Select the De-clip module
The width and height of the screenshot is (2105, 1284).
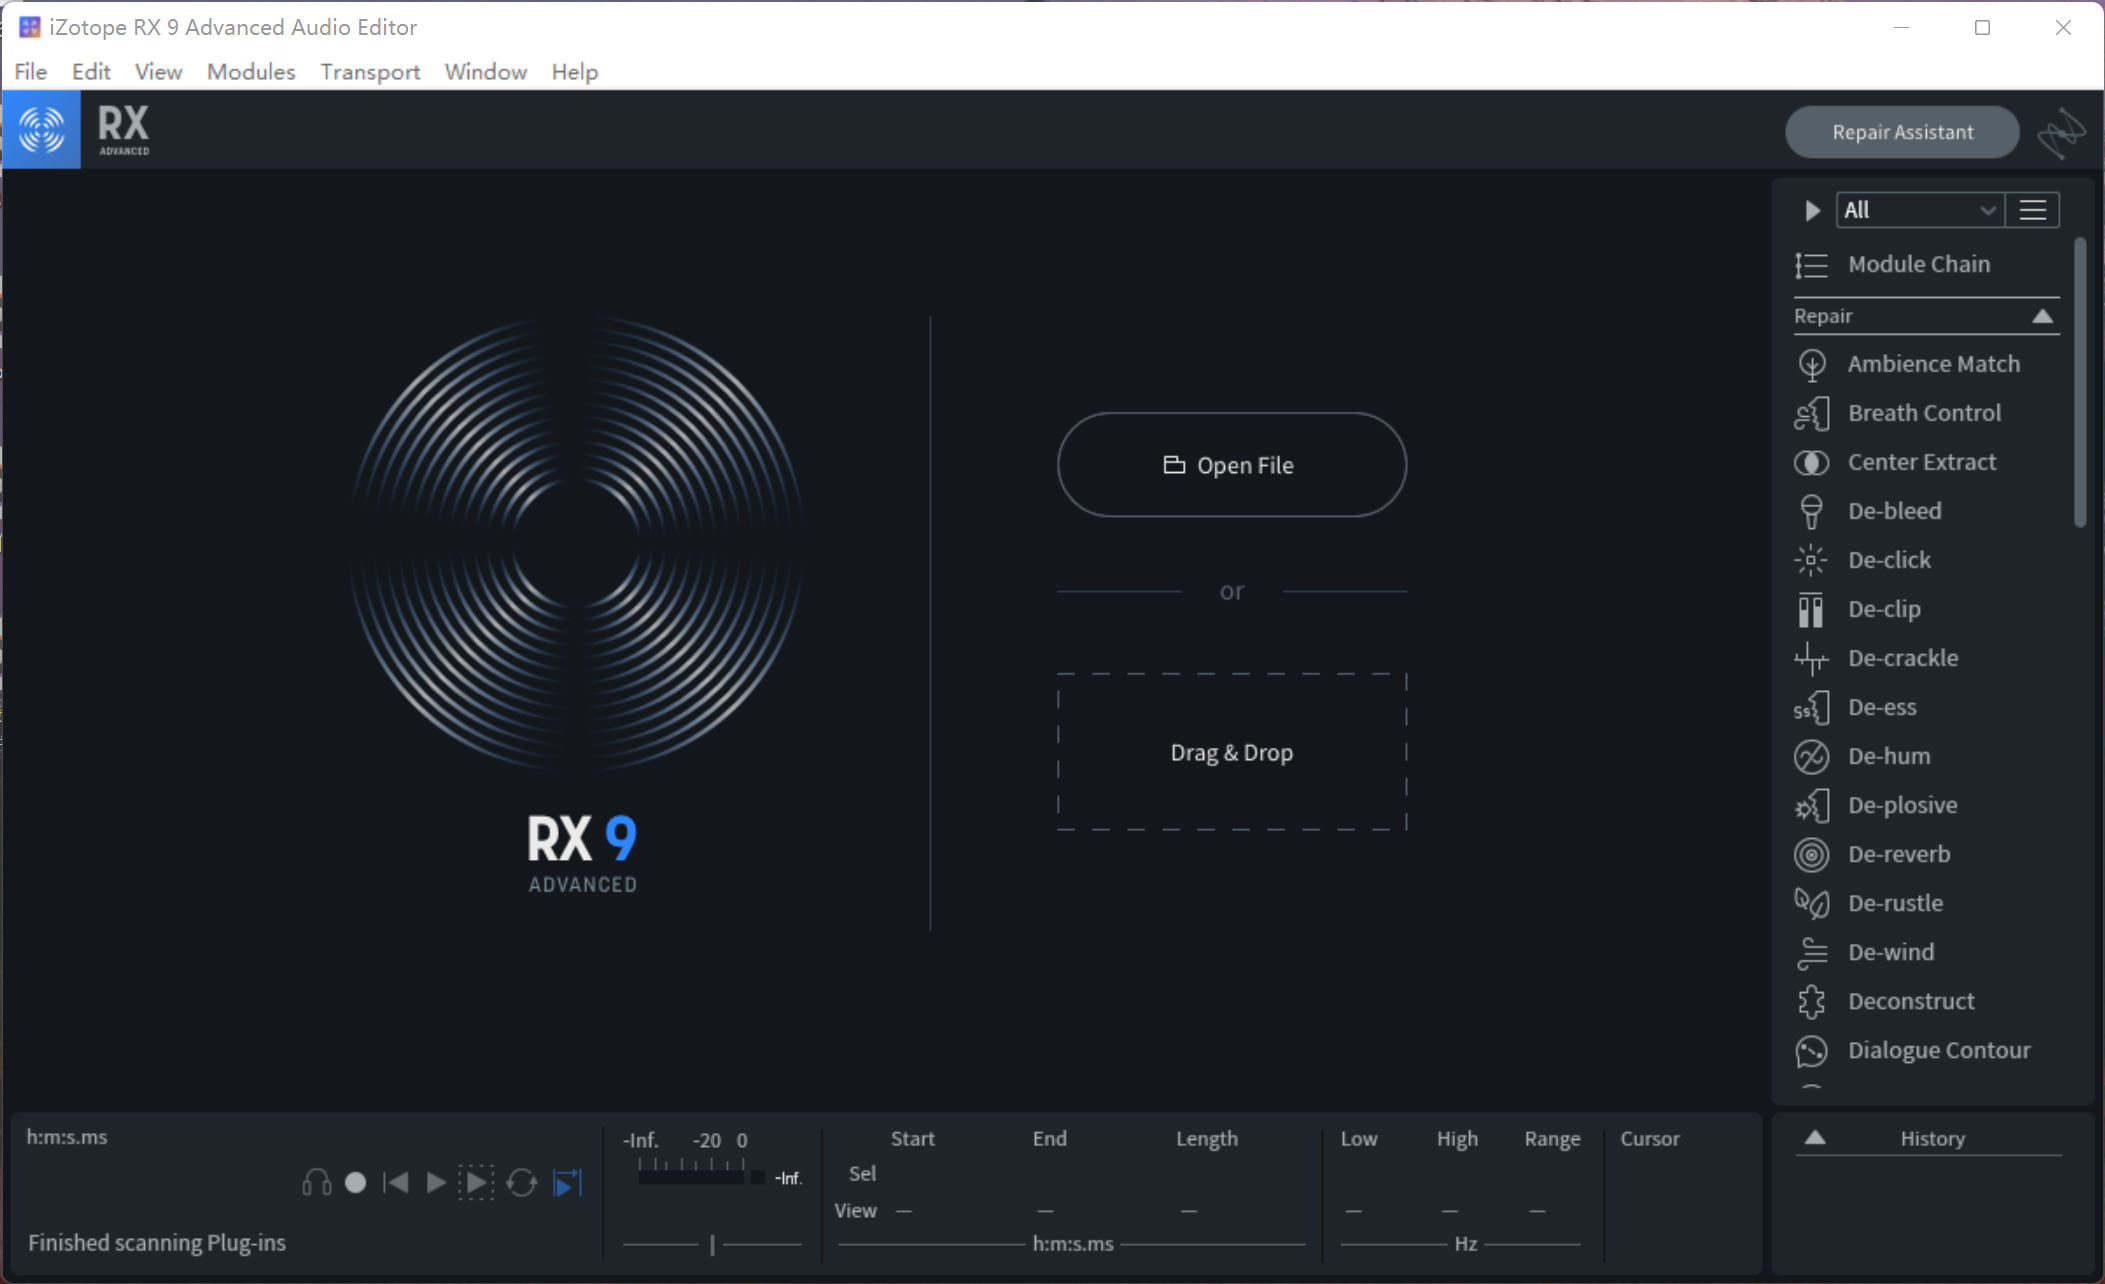(1883, 608)
